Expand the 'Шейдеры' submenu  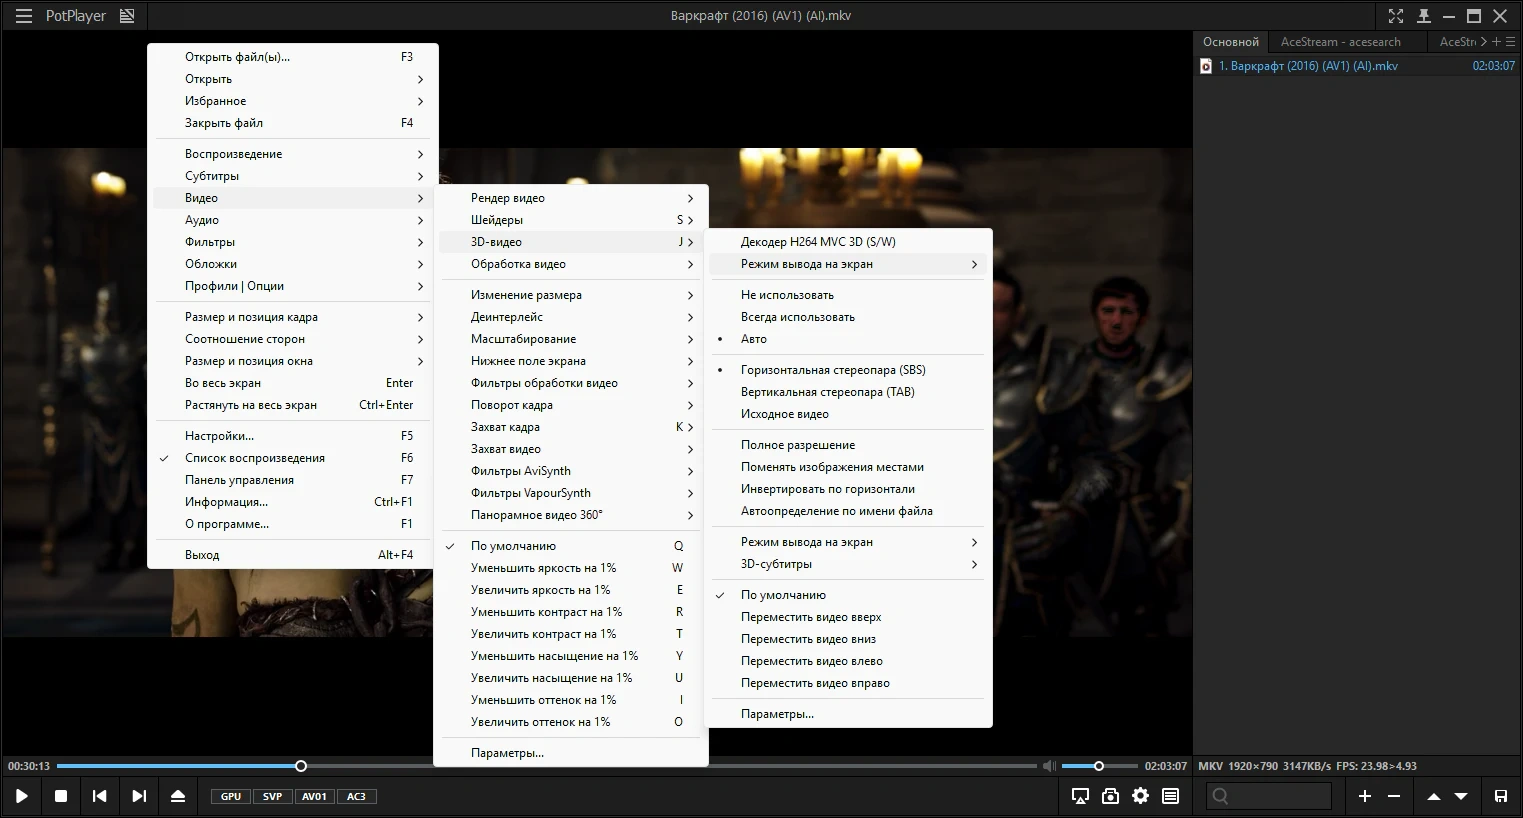click(x=571, y=220)
